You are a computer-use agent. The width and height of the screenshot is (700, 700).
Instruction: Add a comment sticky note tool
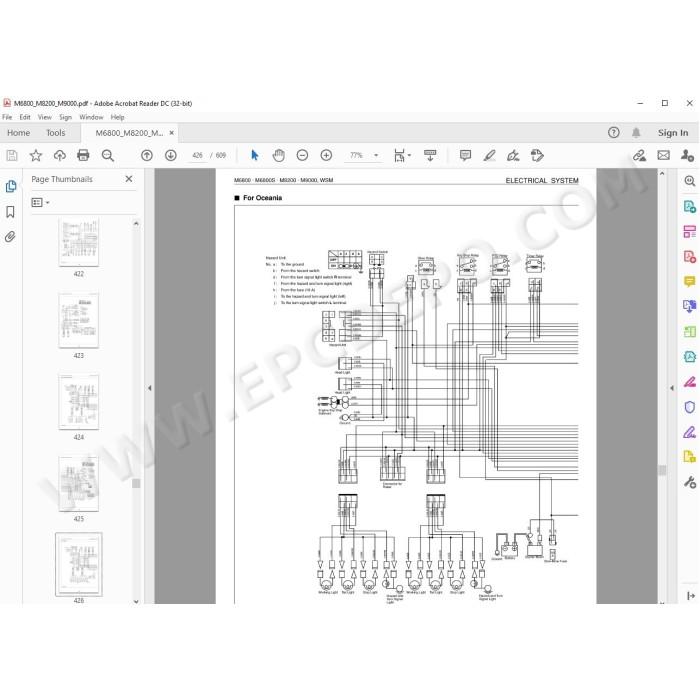(465, 155)
